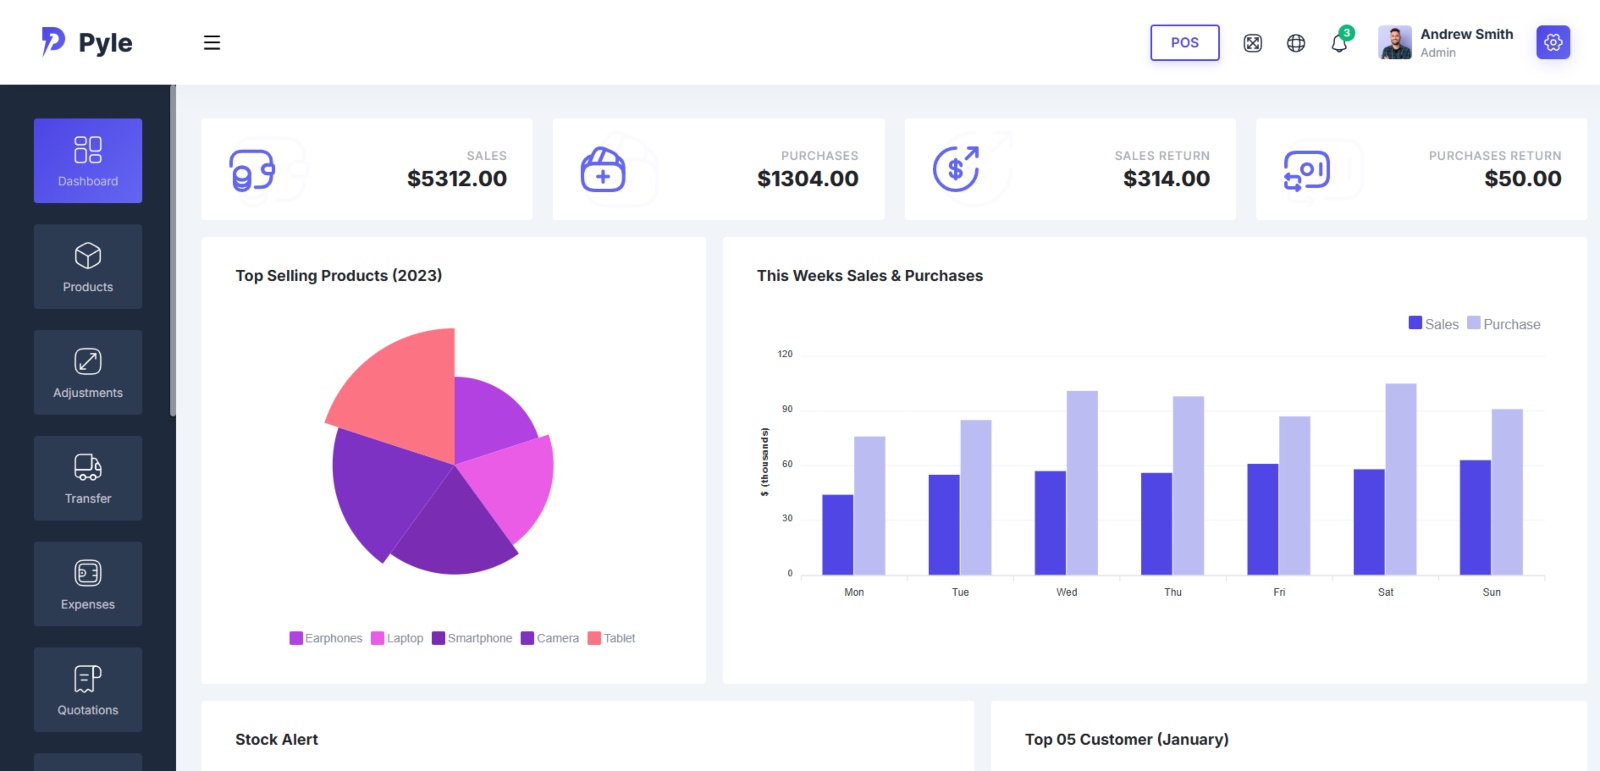1600x771 pixels.
Task: Open the language globe icon
Action: [x=1296, y=43]
